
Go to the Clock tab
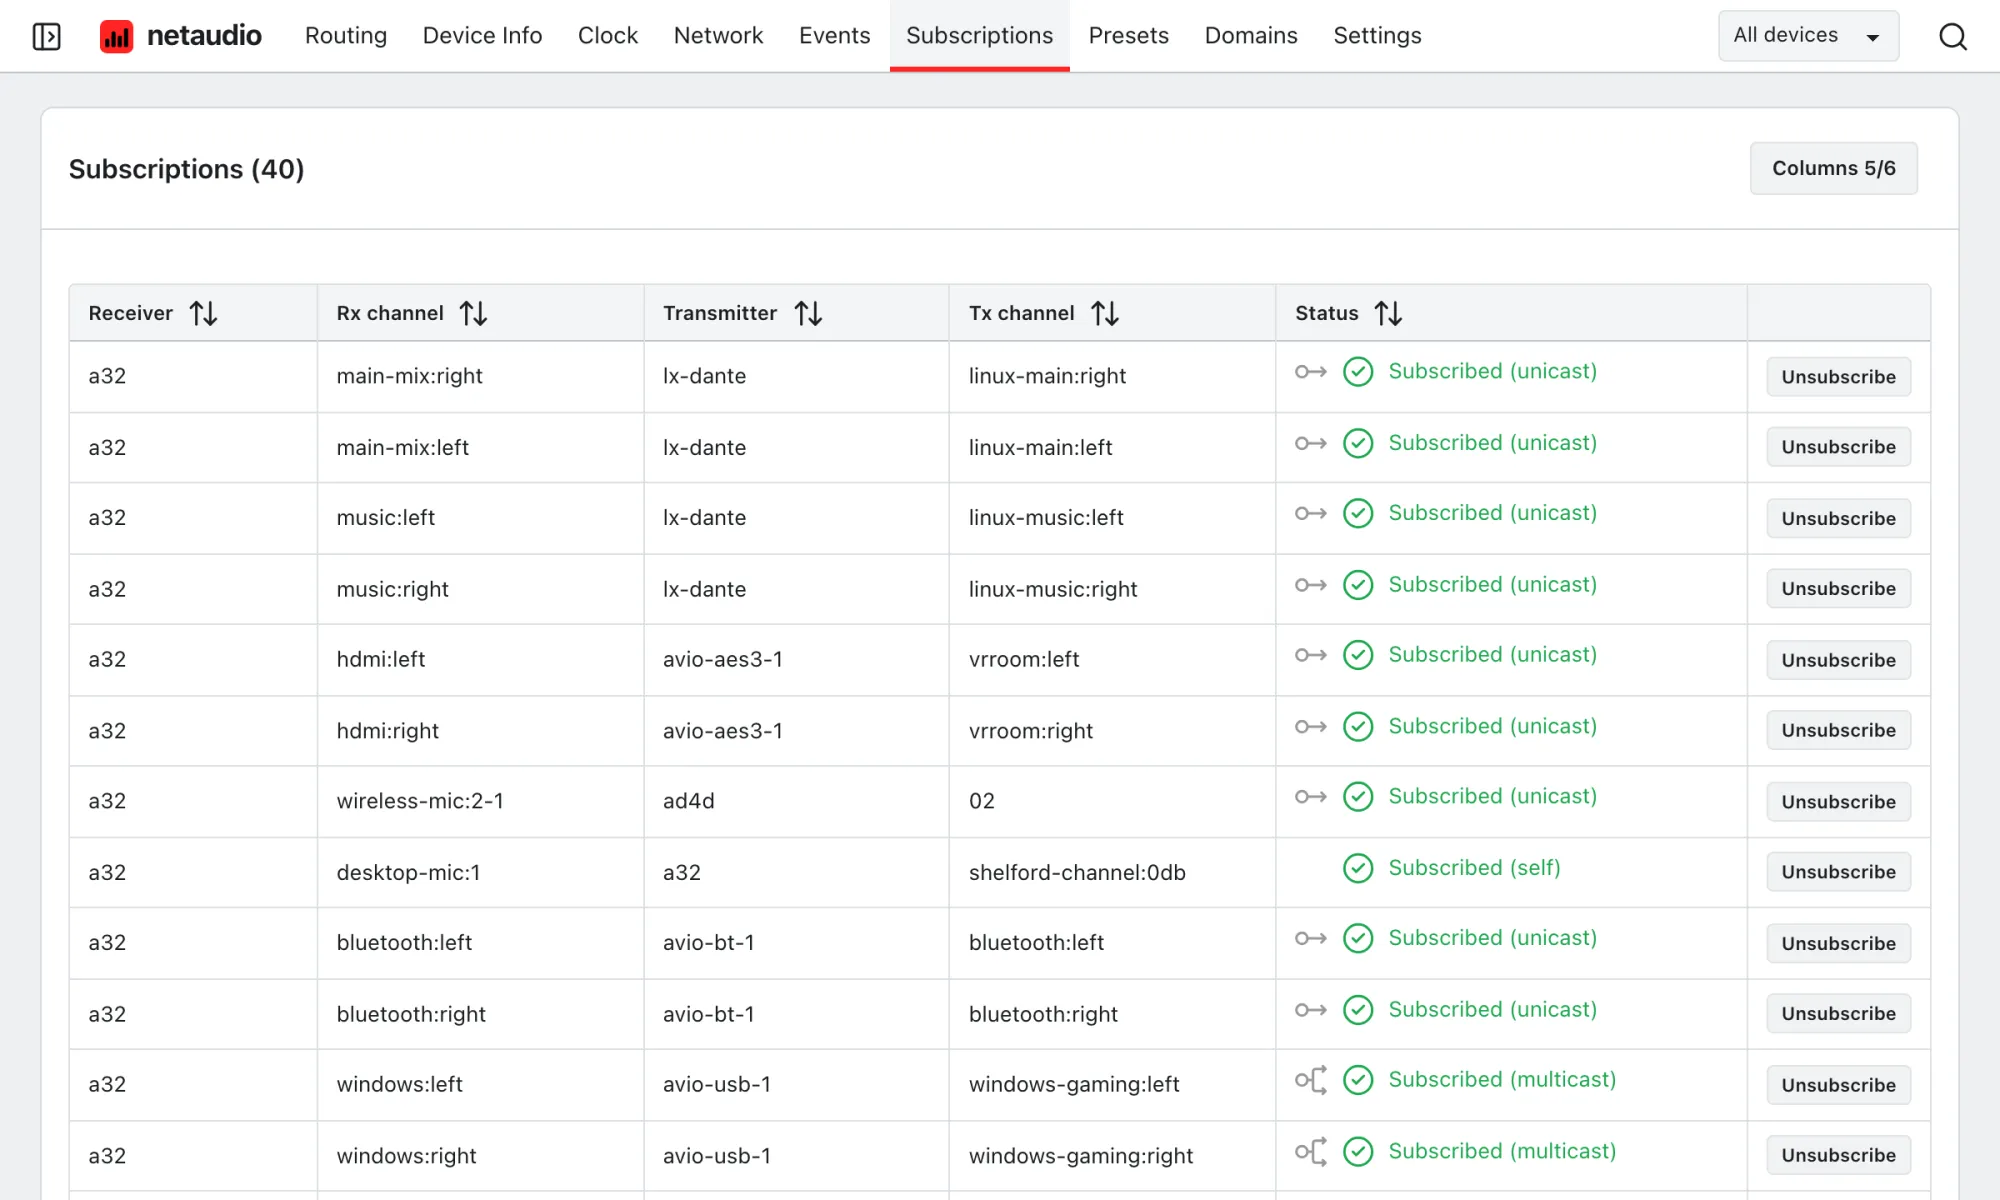[608, 36]
